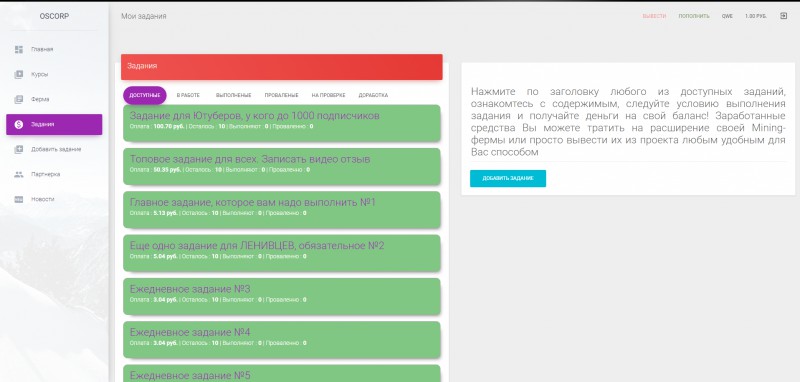Switch to the Доработка tab
Image resolution: width=800 pixels, height=382 pixels.
click(x=373, y=95)
